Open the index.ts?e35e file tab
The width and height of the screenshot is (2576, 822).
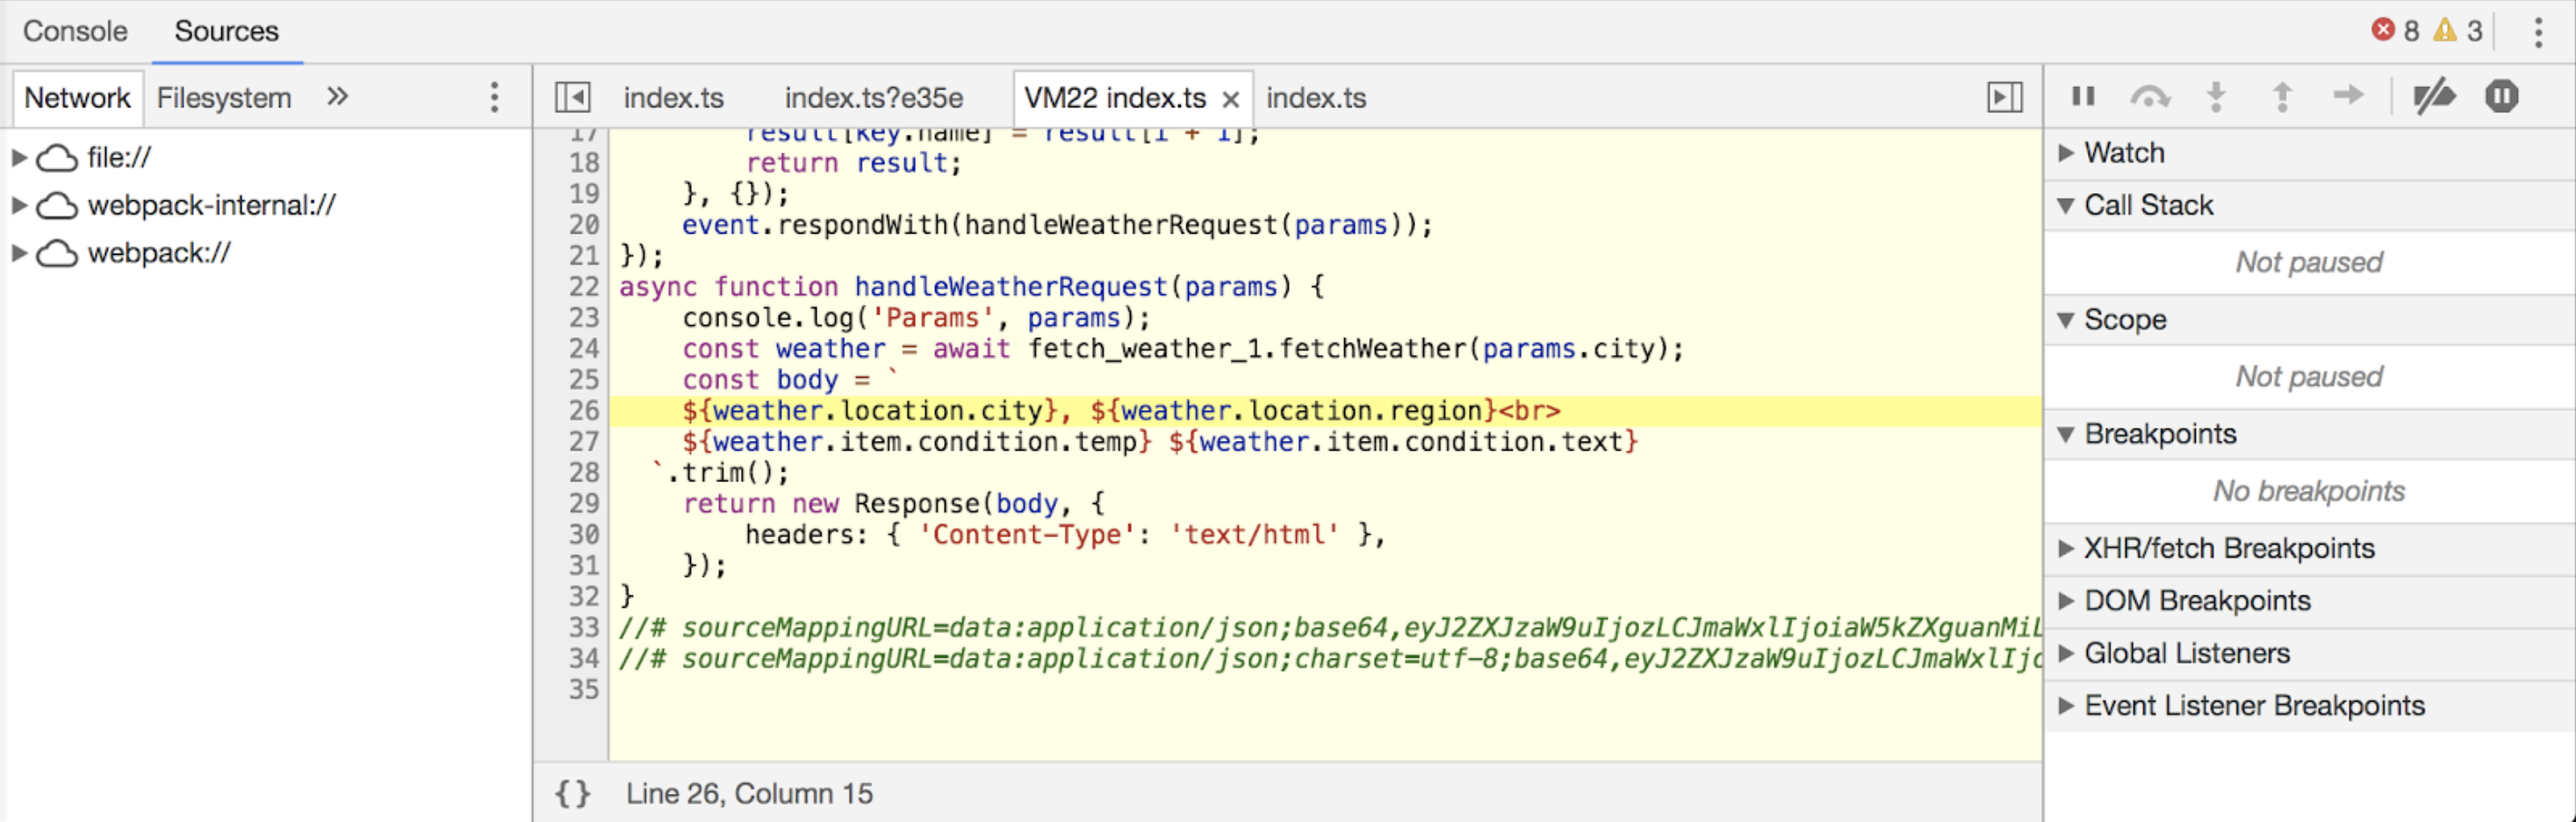873,98
